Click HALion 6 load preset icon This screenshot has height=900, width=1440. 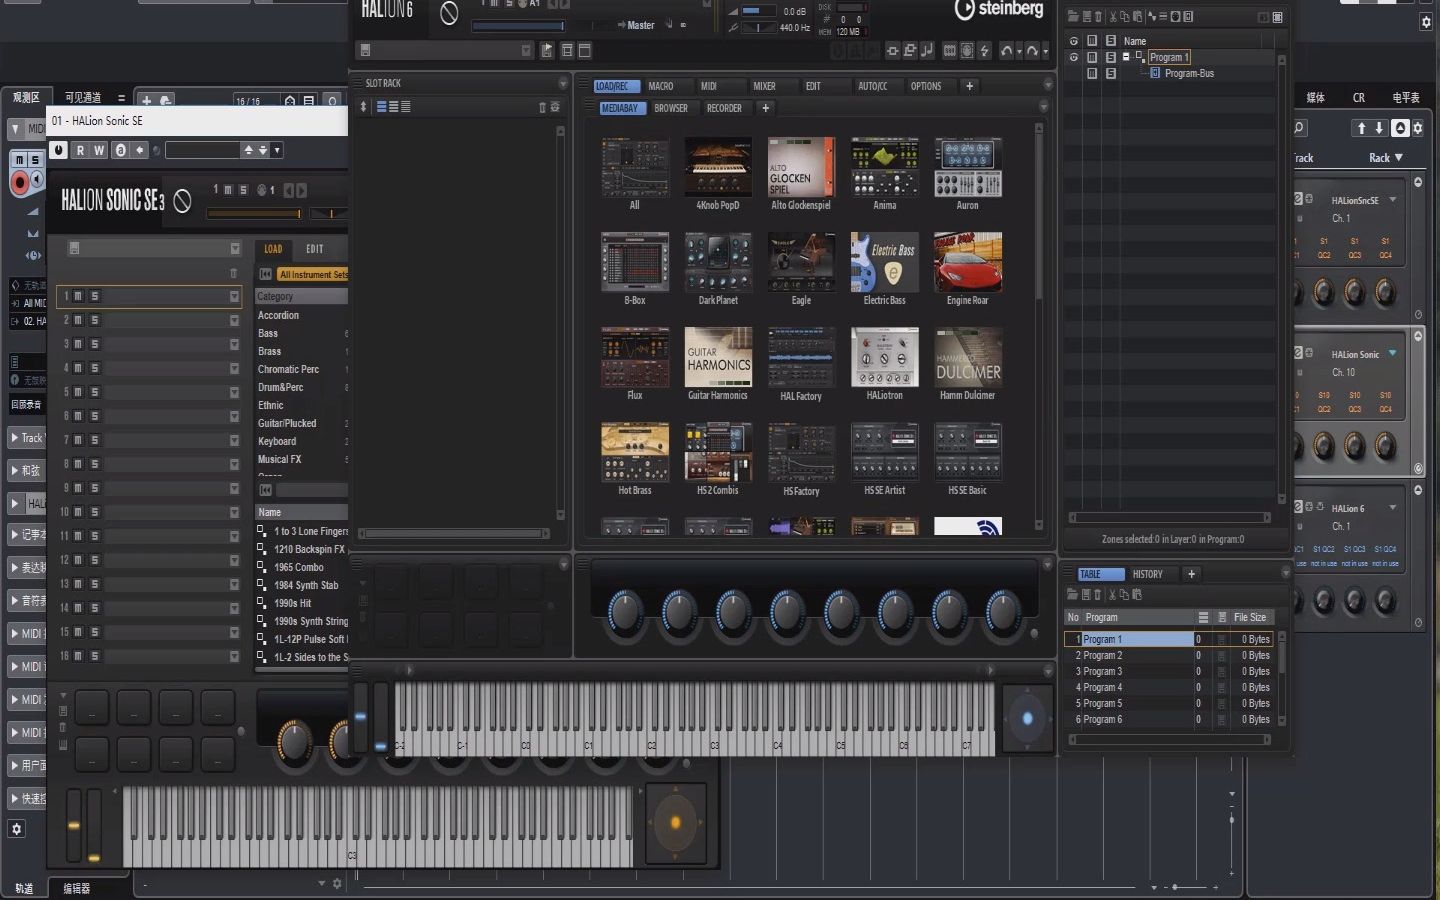pyautogui.click(x=547, y=50)
